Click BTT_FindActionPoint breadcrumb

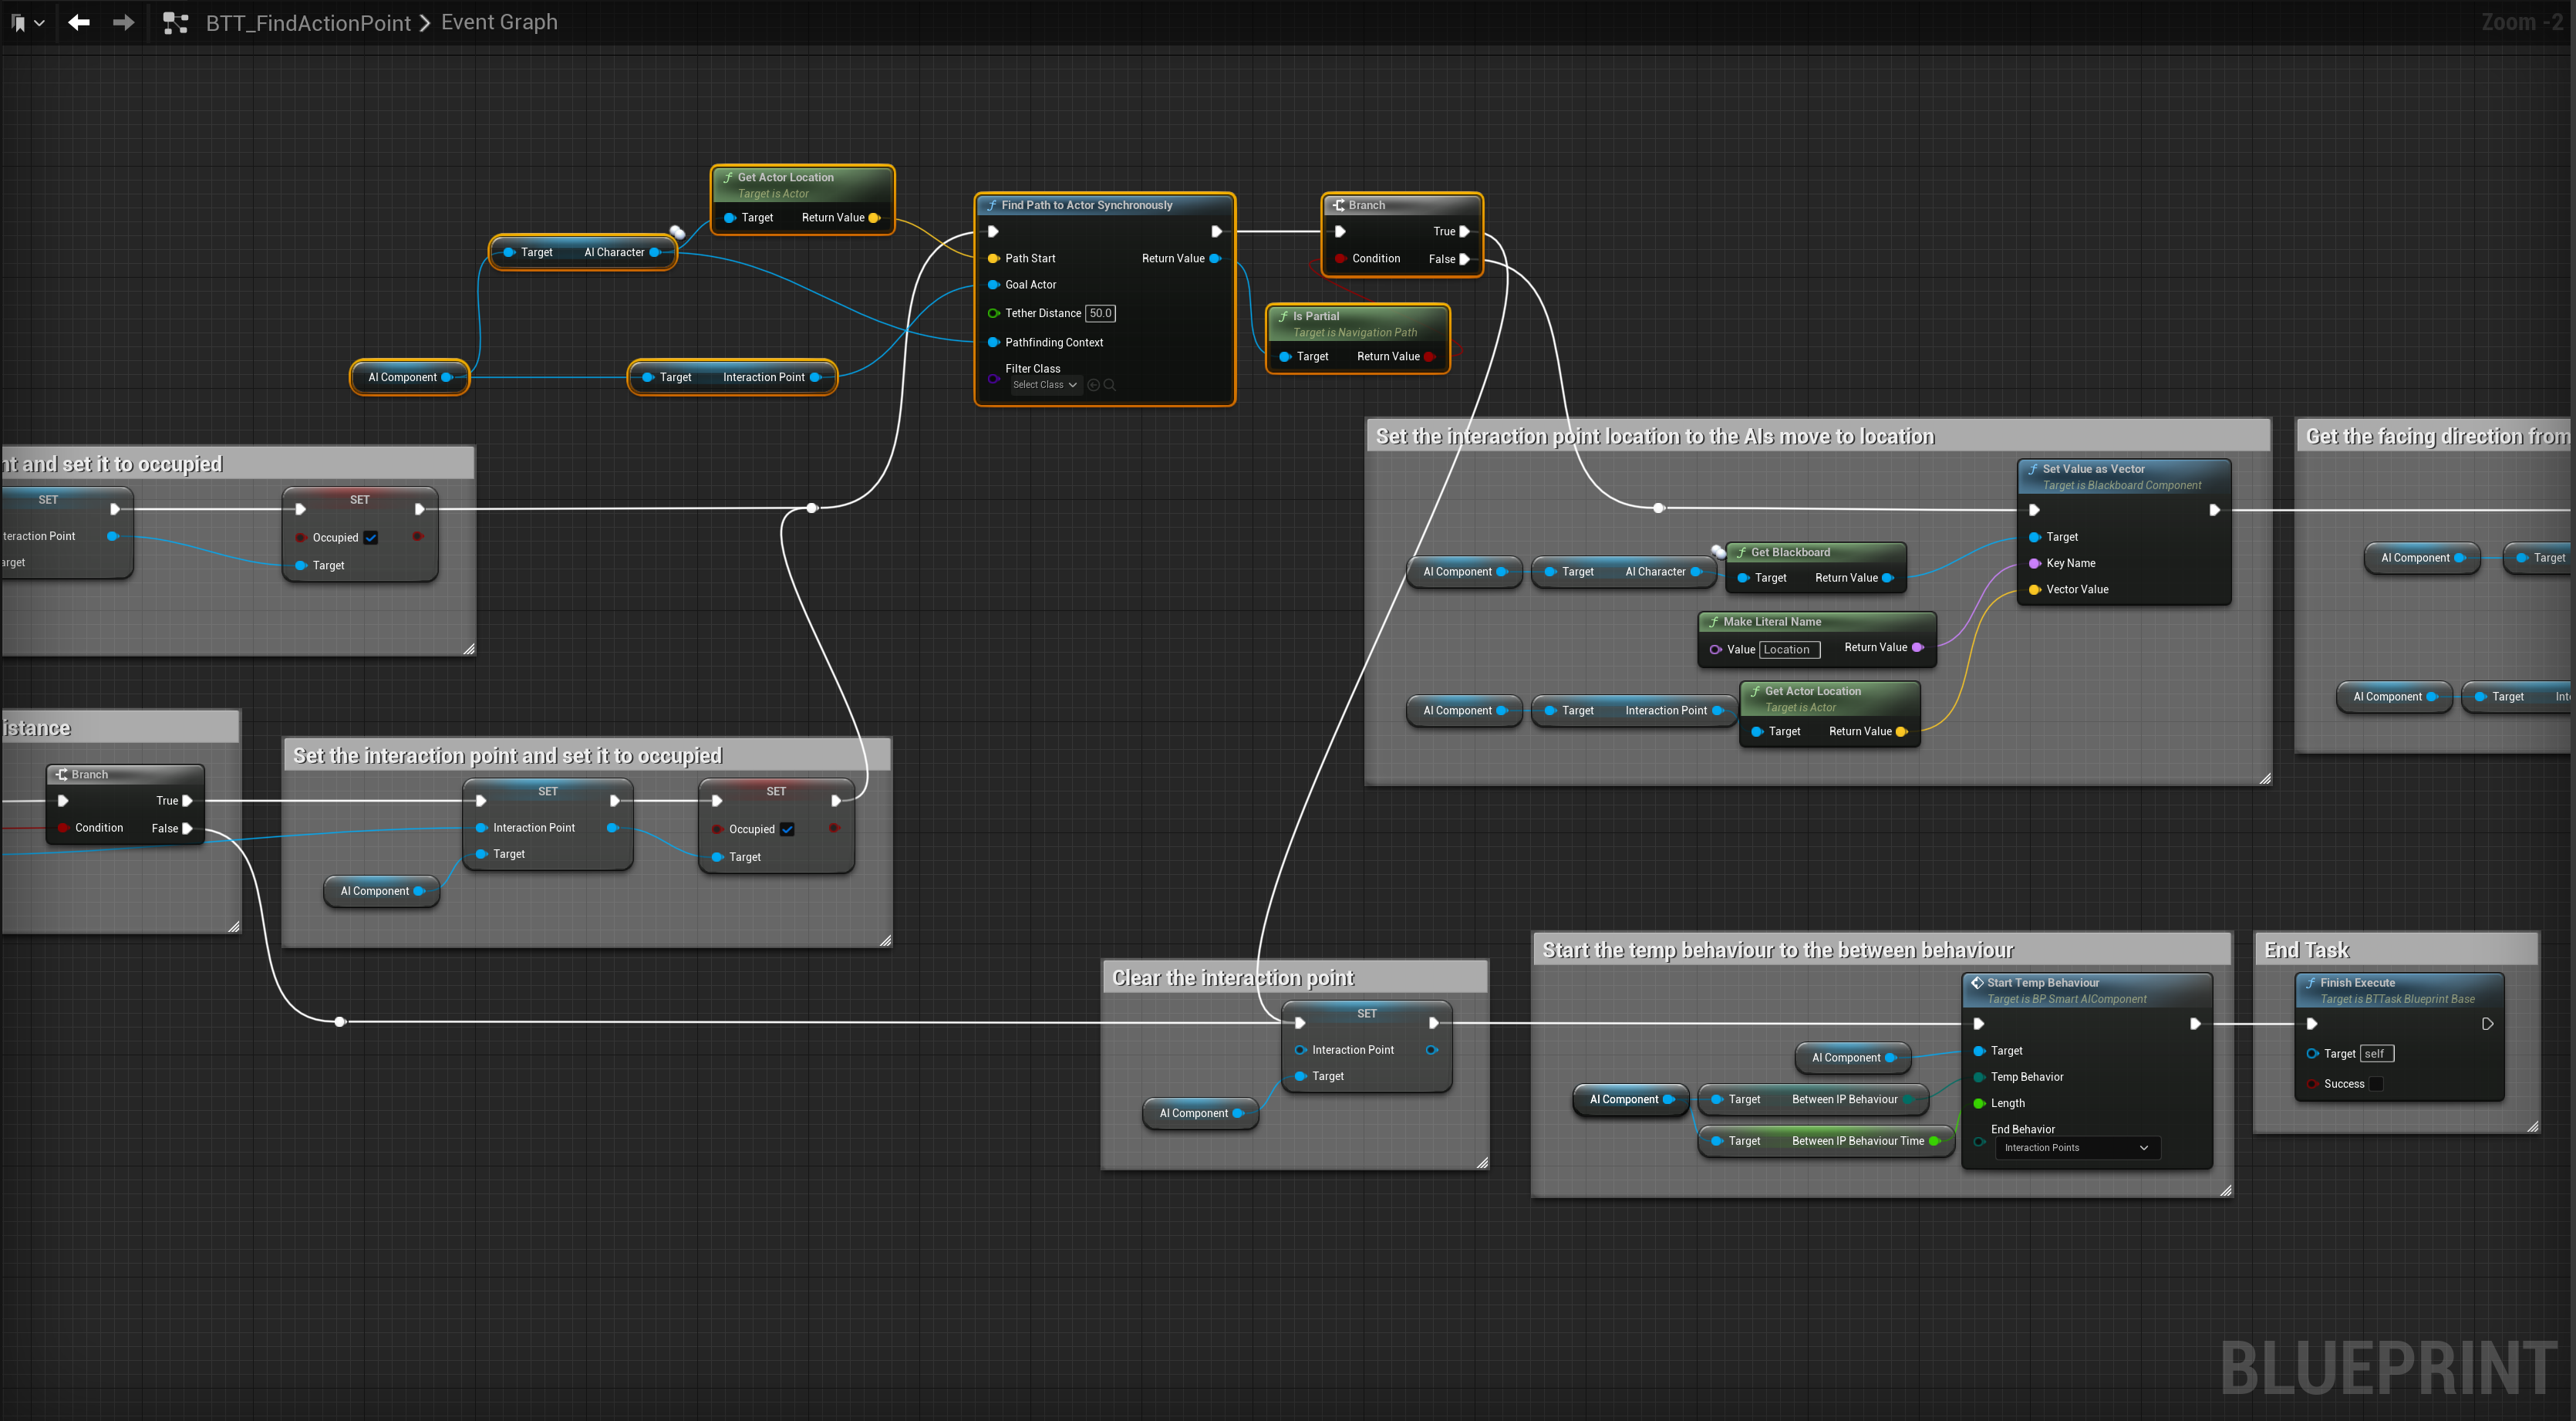click(308, 23)
